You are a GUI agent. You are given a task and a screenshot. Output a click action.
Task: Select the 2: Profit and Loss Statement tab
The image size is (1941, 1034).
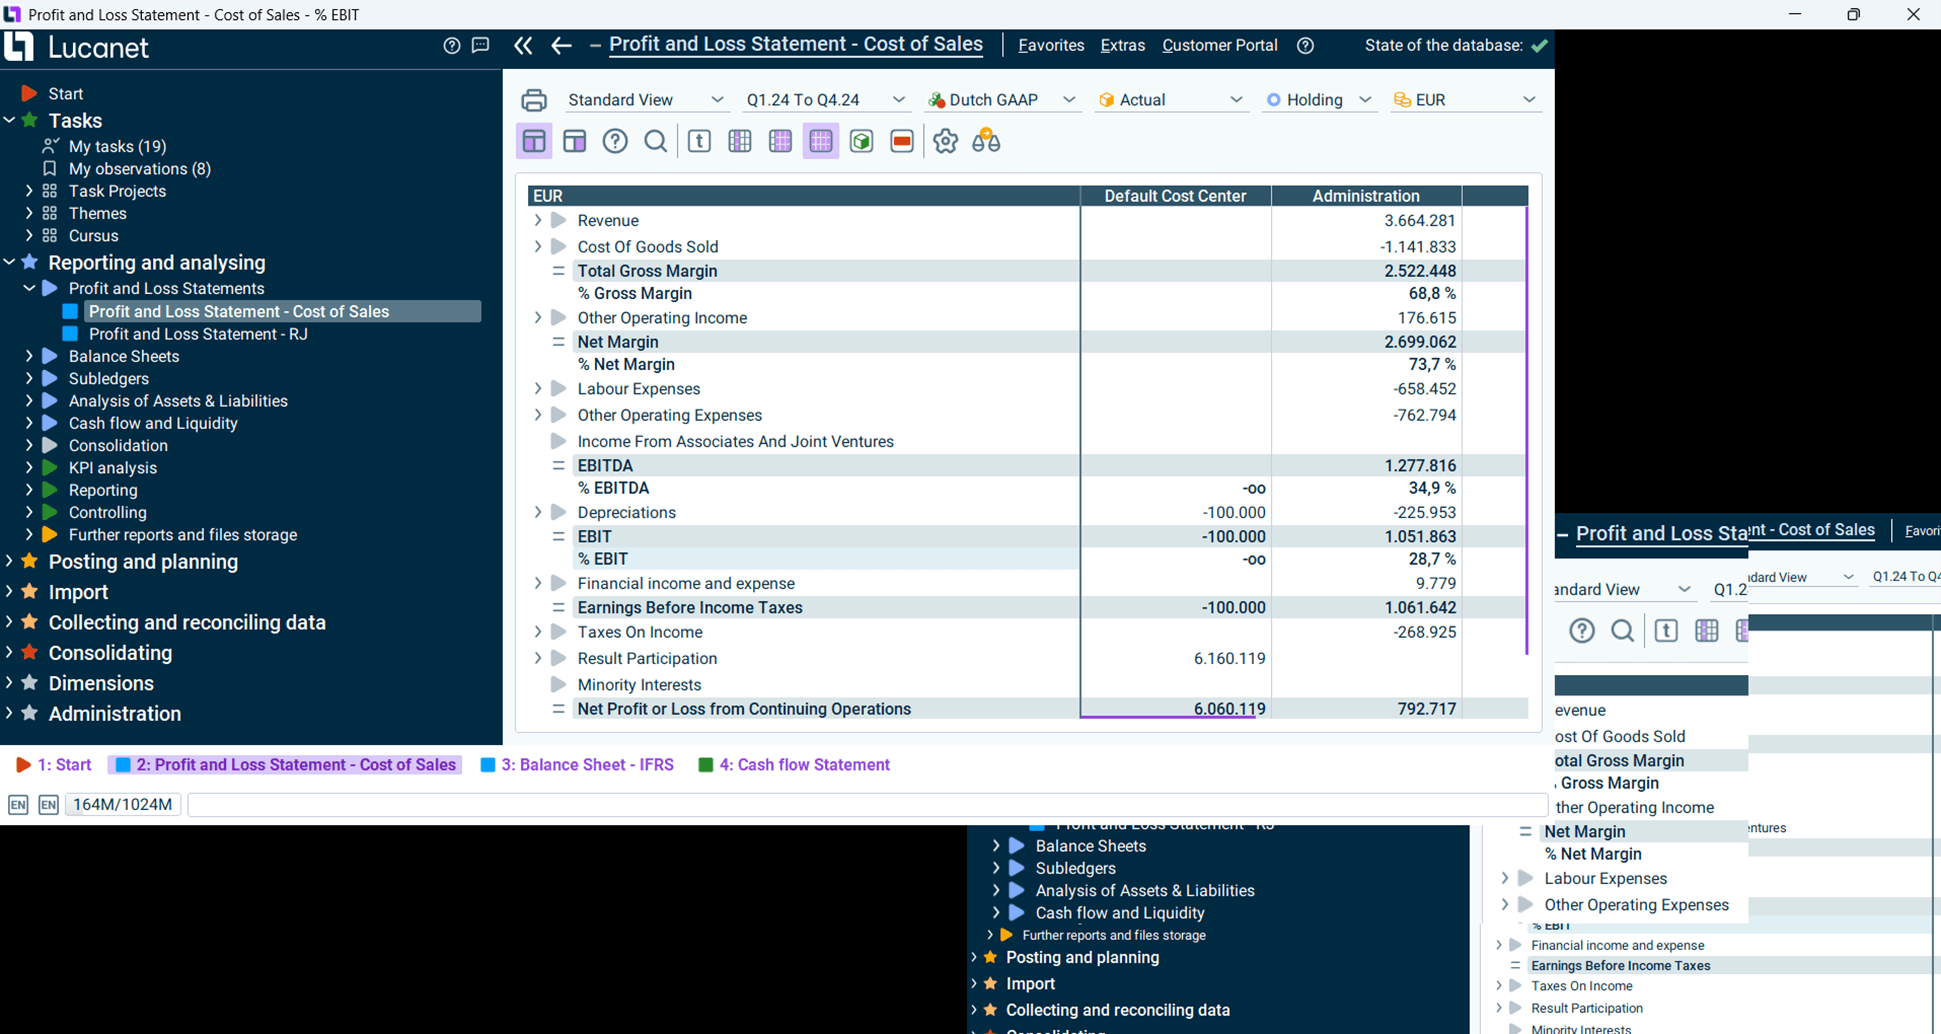click(285, 765)
